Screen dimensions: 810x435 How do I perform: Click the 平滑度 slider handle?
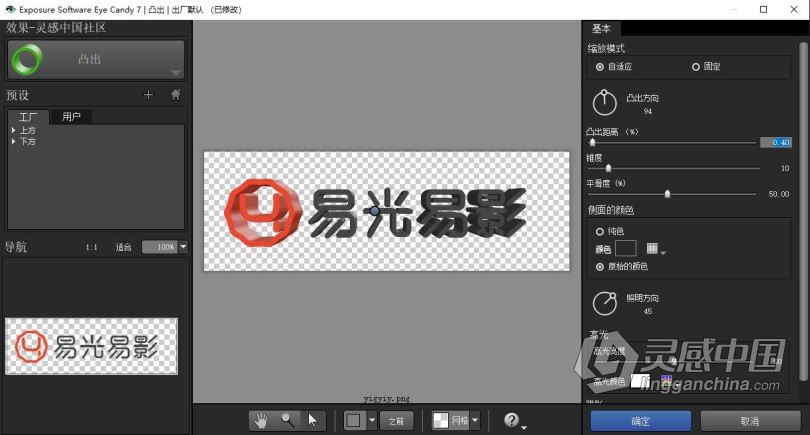coord(667,194)
